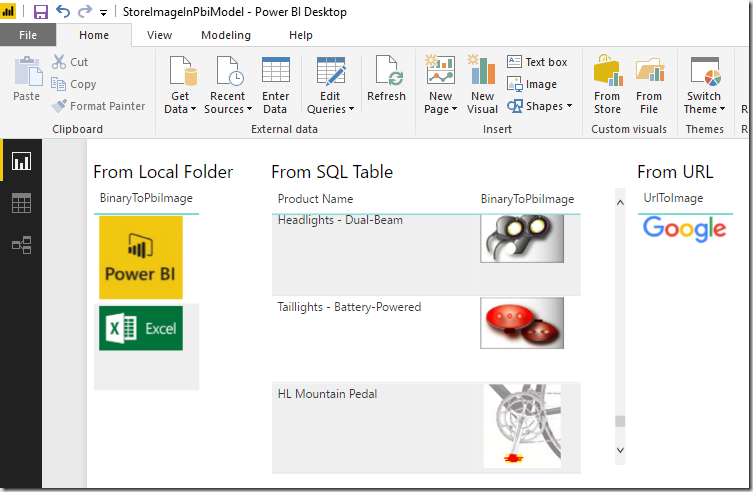This screenshot has height=492, width=753.
Task: Expand the Get Data dropdown arrow
Action: 194,109
